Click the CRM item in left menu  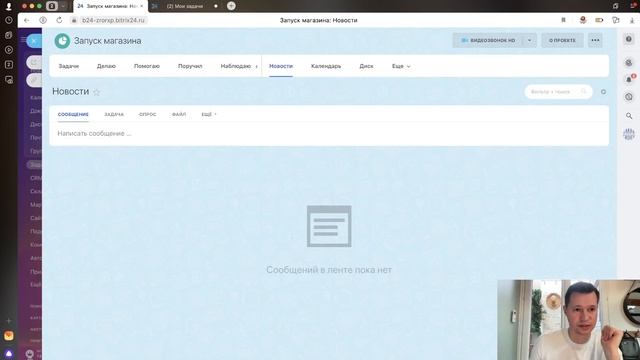point(35,178)
